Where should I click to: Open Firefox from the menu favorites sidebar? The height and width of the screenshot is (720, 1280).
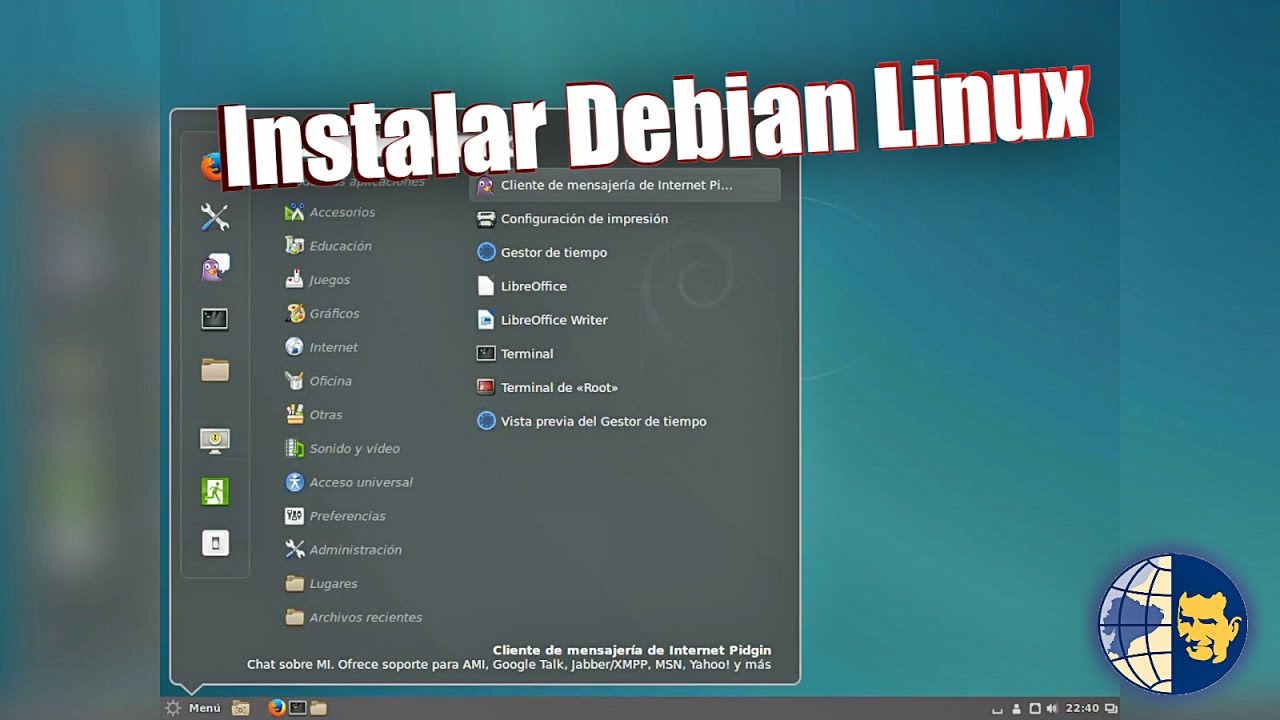[x=213, y=167]
